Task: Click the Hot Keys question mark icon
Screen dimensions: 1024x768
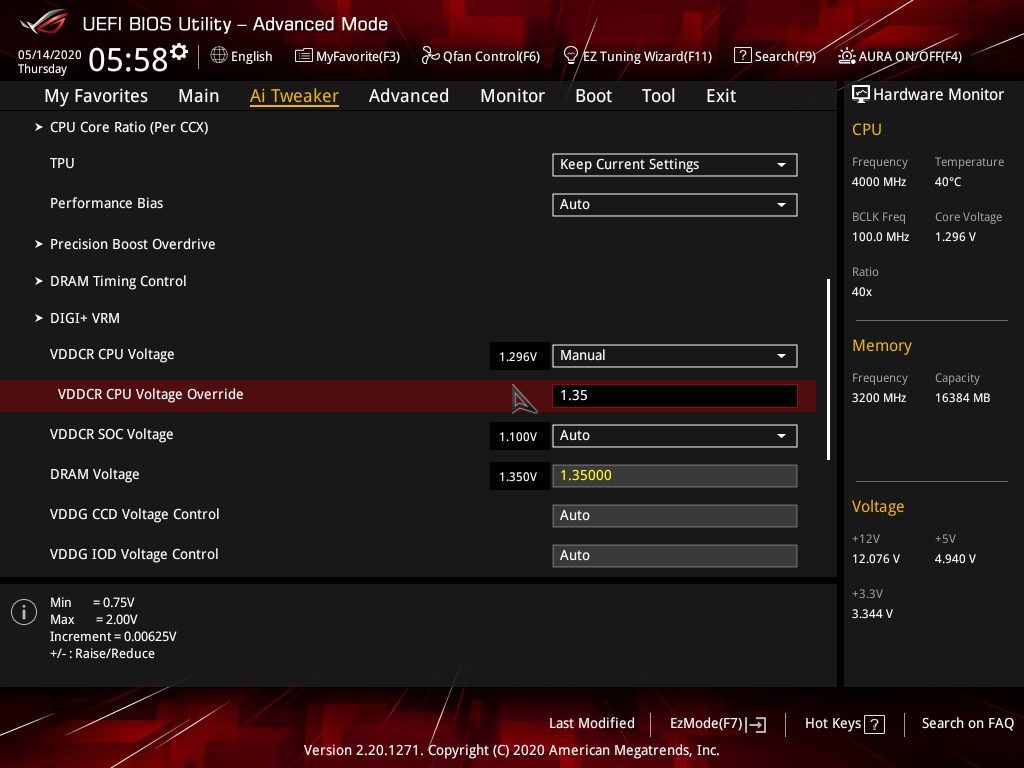Action: coord(874,724)
